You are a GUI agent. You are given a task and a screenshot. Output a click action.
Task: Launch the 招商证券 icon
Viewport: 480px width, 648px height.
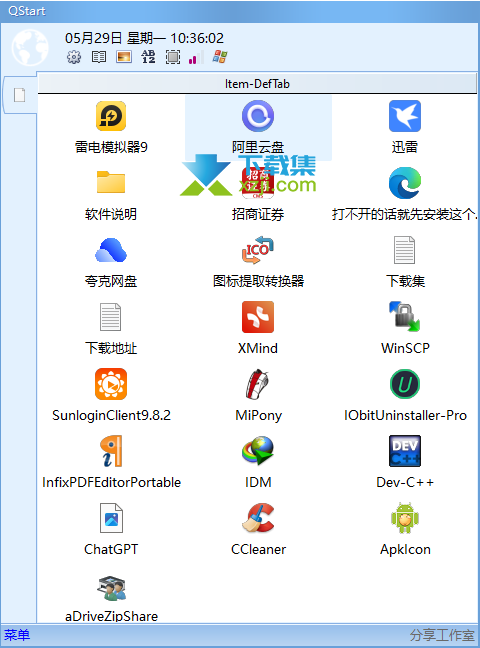click(x=258, y=183)
